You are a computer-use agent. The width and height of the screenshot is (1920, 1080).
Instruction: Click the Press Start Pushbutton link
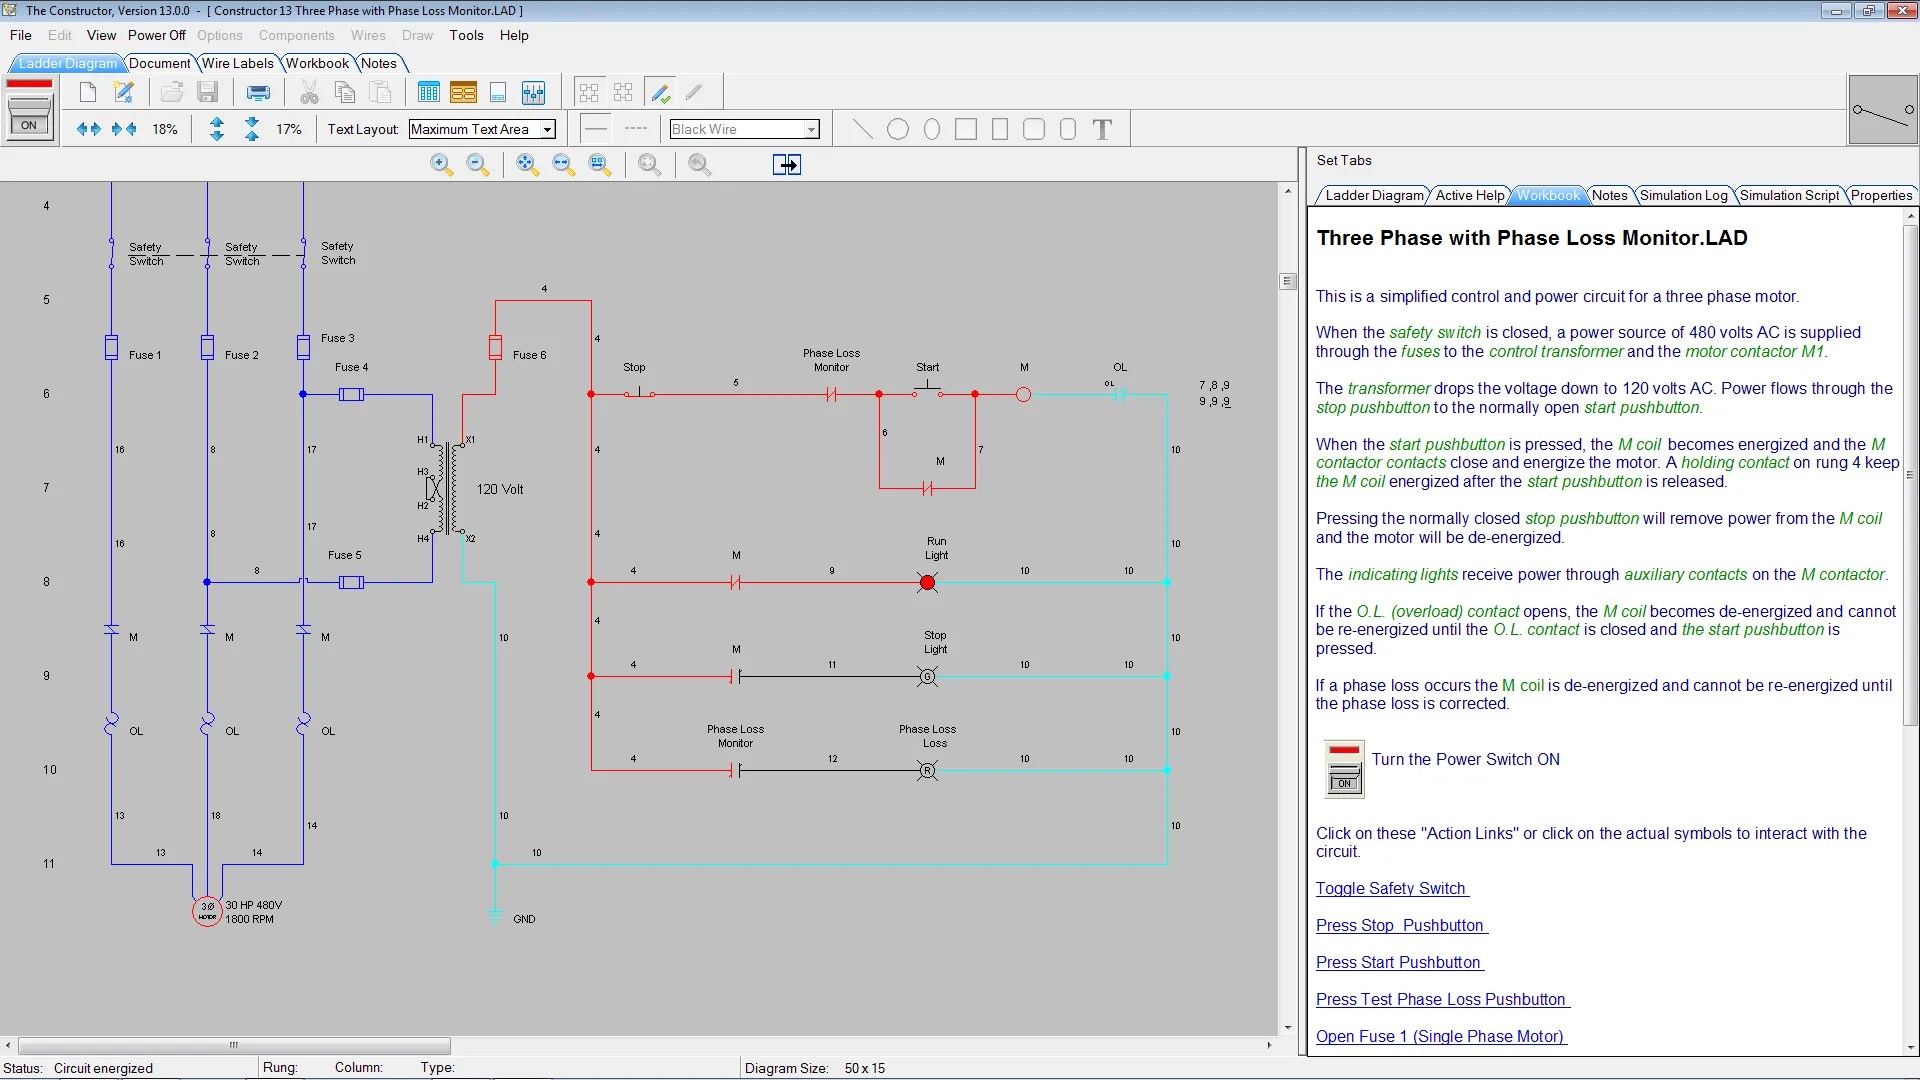(1398, 962)
